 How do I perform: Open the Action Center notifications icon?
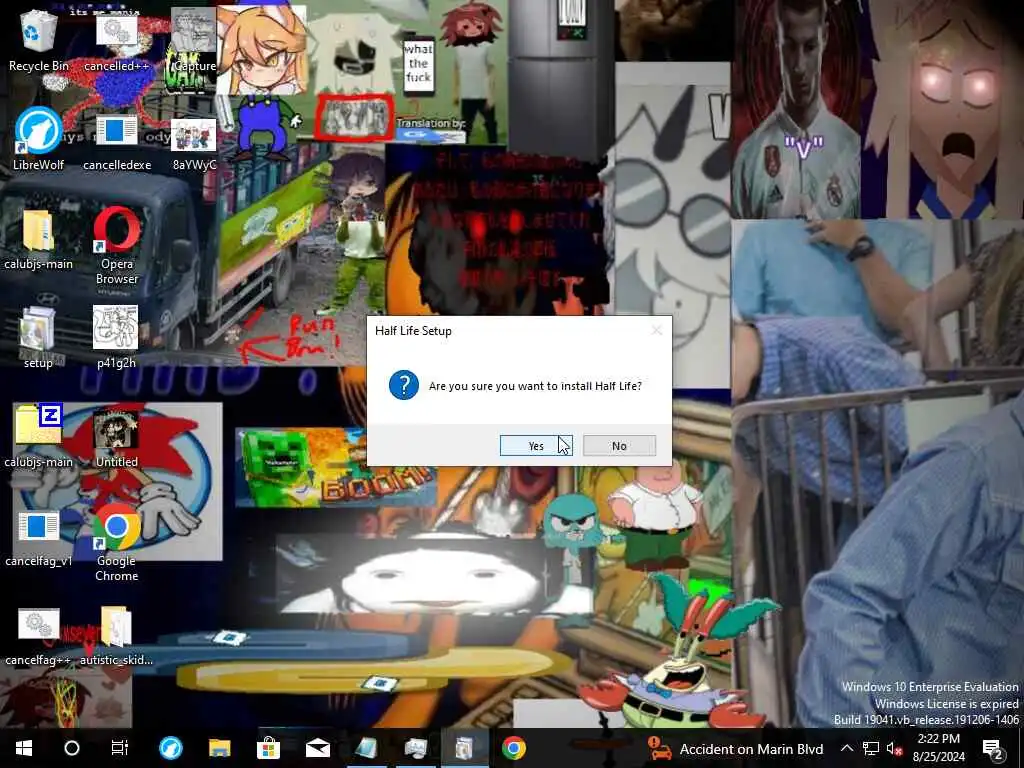coord(993,748)
